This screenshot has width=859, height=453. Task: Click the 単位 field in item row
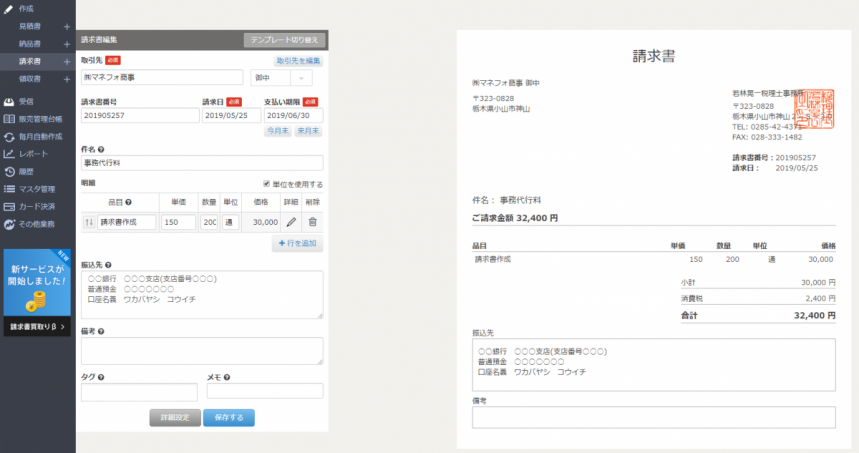pyautogui.click(x=231, y=222)
